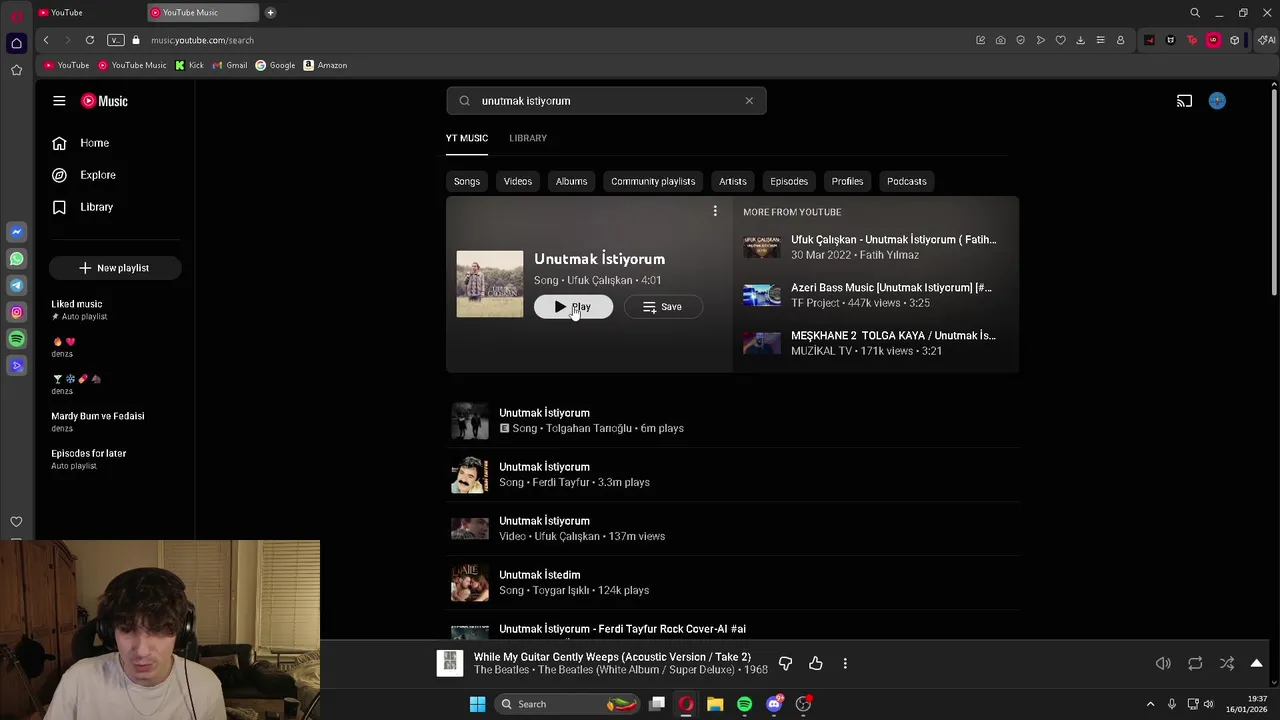Select Ferdi Tayfur Unutmak İstiyorum song
The width and height of the screenshot is (1280, 720).
tap(732, 474)
